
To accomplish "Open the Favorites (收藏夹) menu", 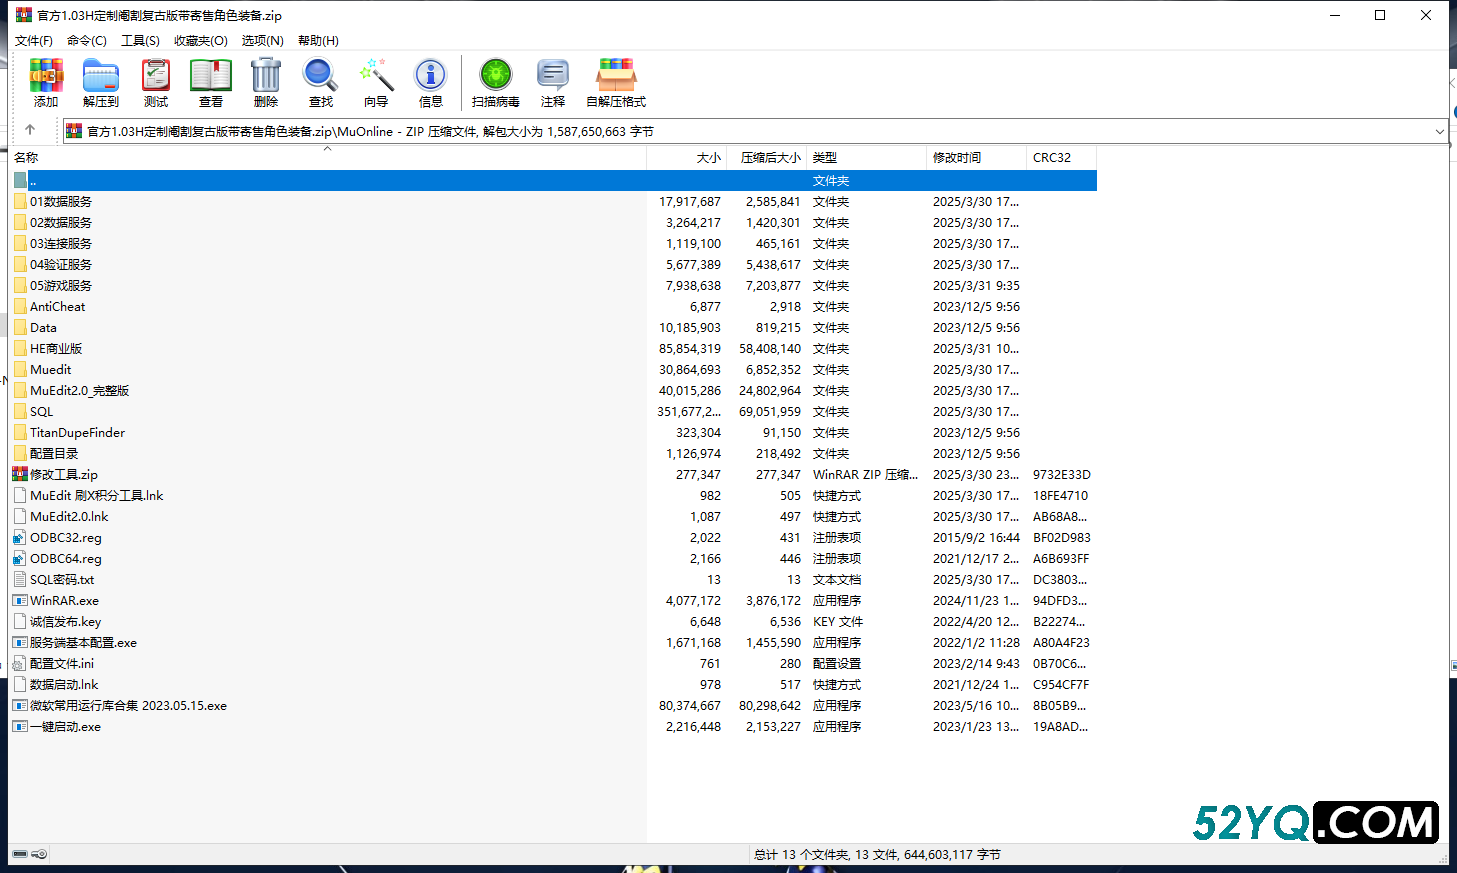I will pyautogui.click(x=200, y=40).
